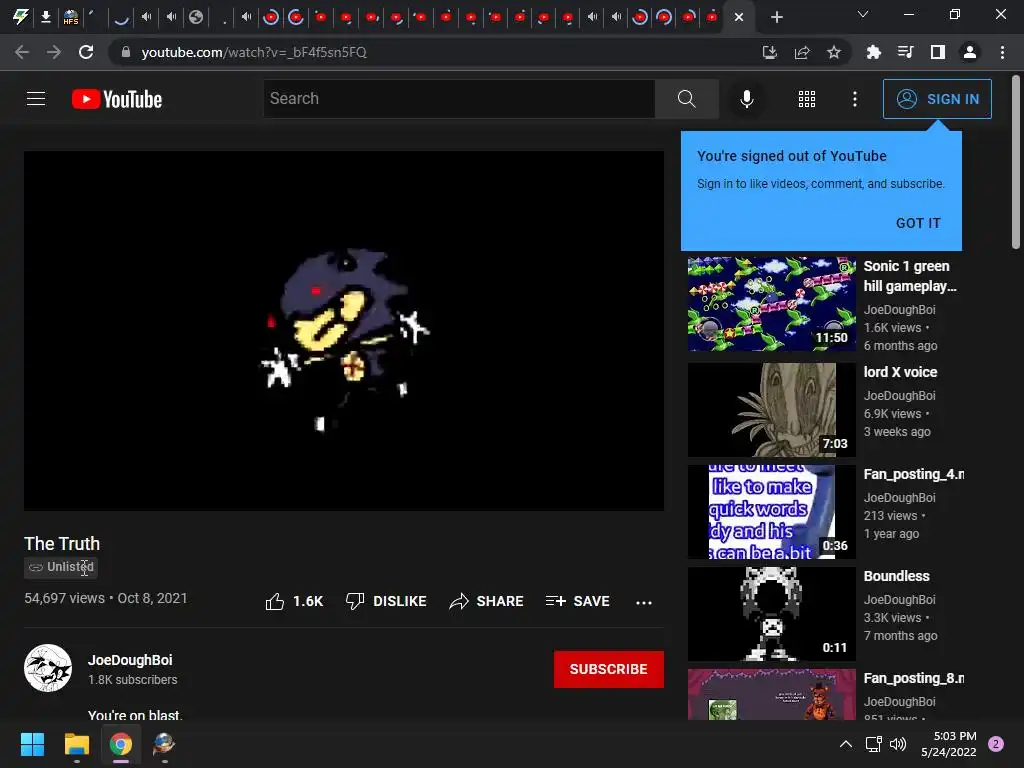Open Boundless video title link
The image size is (1024, 768).
(x=896, y=575)
